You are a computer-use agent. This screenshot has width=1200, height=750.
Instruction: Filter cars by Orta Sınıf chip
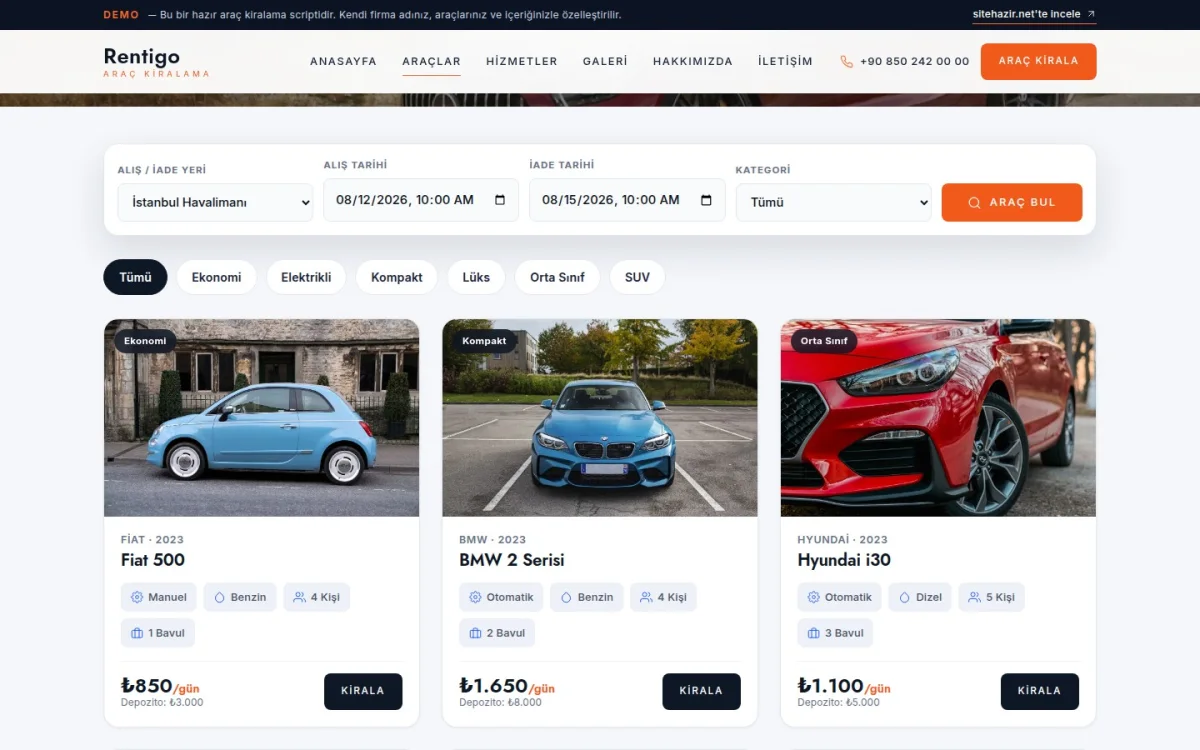[557, 277]
